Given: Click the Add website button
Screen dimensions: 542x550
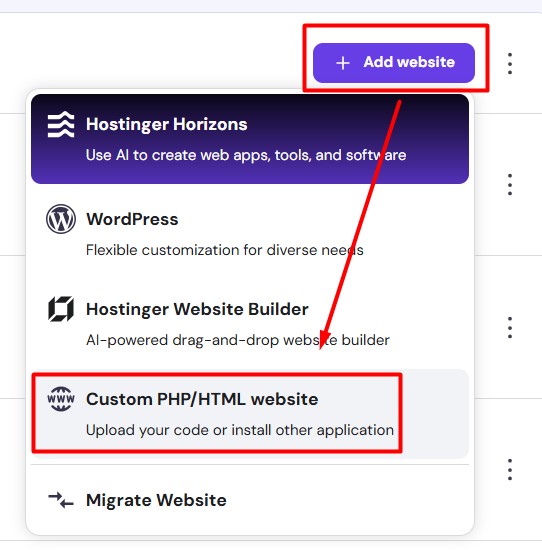Looking at the screenshot, I should click(x=394, y=63).
